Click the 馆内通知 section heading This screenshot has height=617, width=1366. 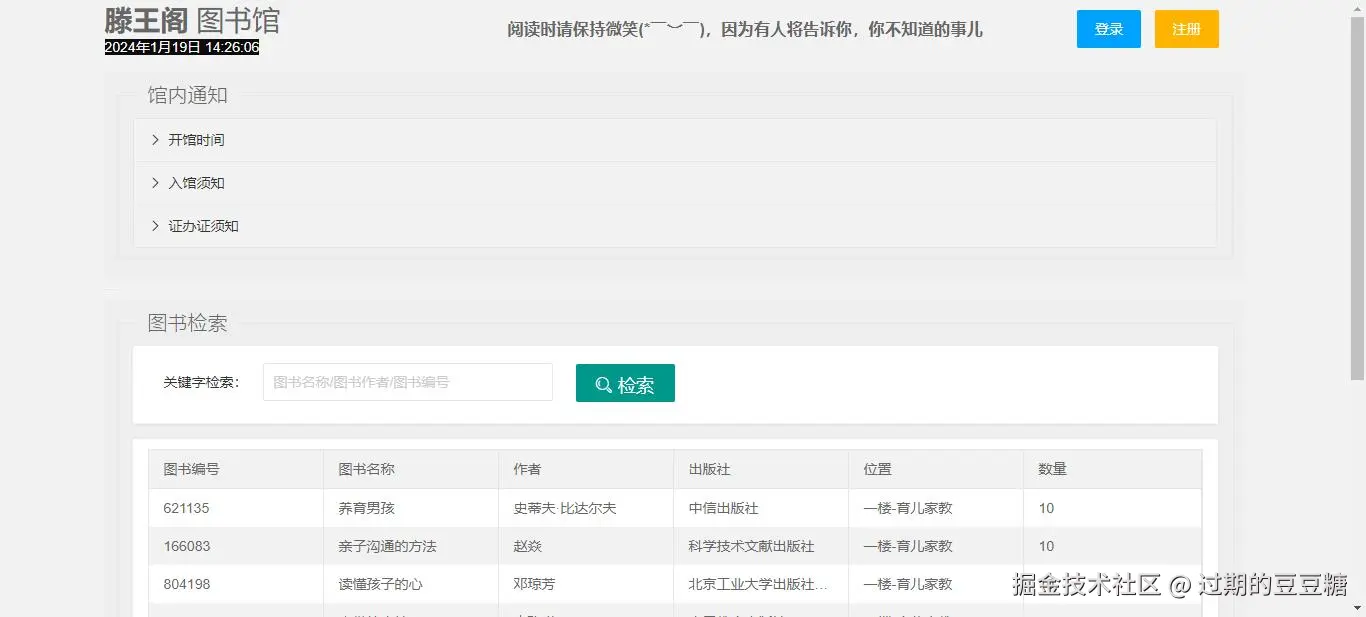click(188, 95)
